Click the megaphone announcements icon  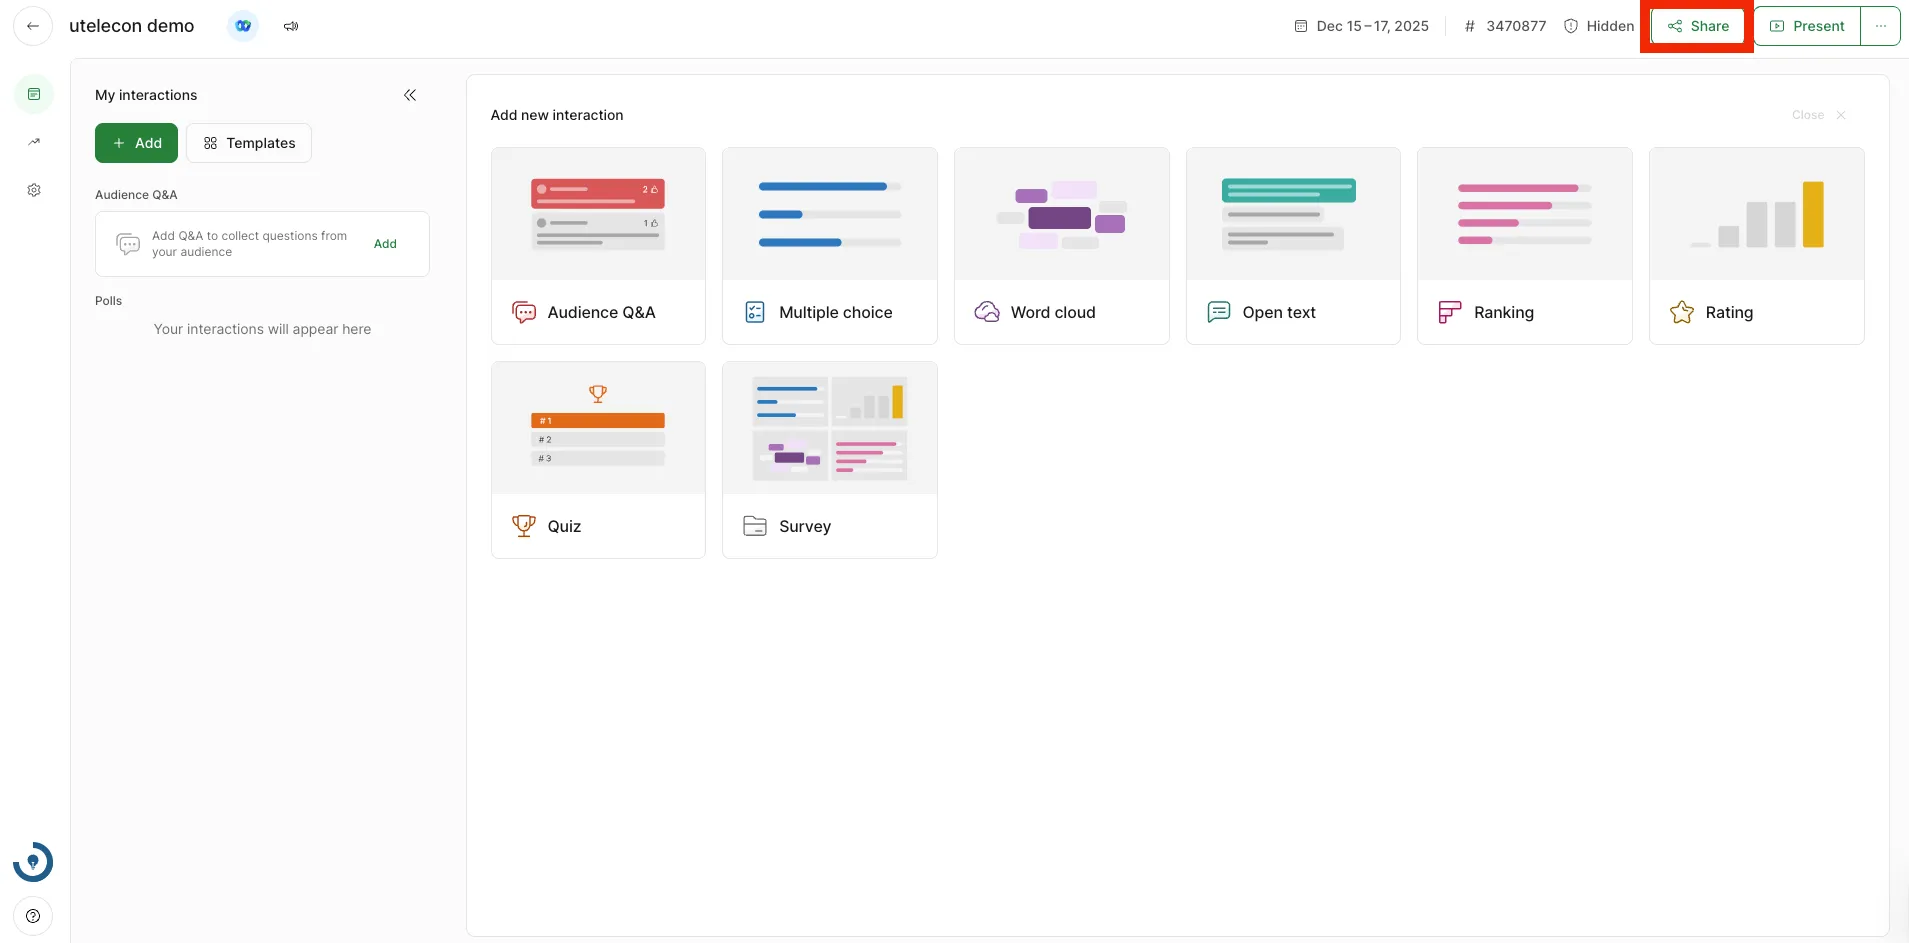(291, 26)
